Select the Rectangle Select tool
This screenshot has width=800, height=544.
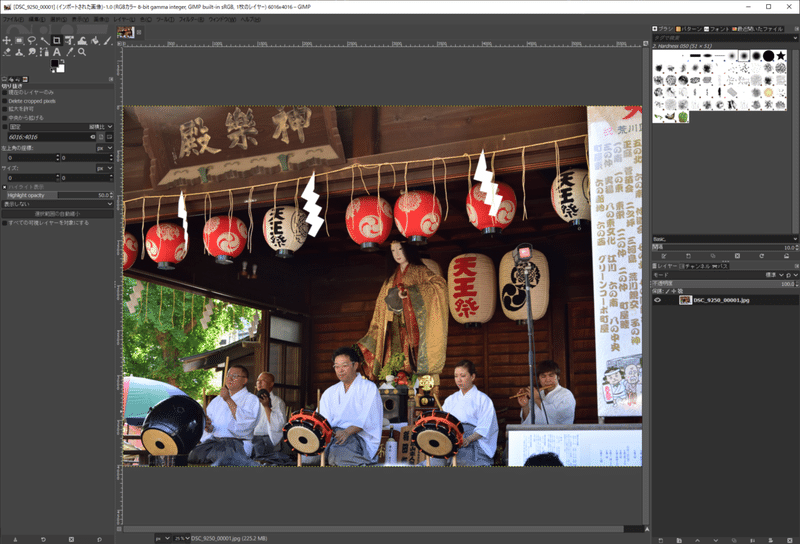19,41
